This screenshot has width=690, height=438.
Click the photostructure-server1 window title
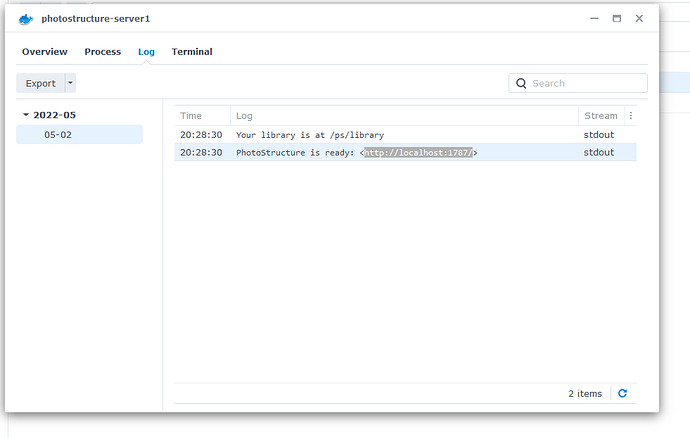pyautogui.click(x=95, y=18)
